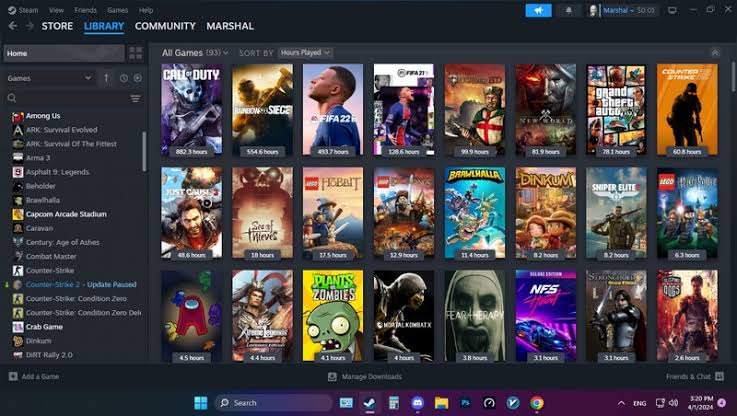
Task: Click the Windows taskbar Search box
Action: pyautogui.click(x=274, y=403)
